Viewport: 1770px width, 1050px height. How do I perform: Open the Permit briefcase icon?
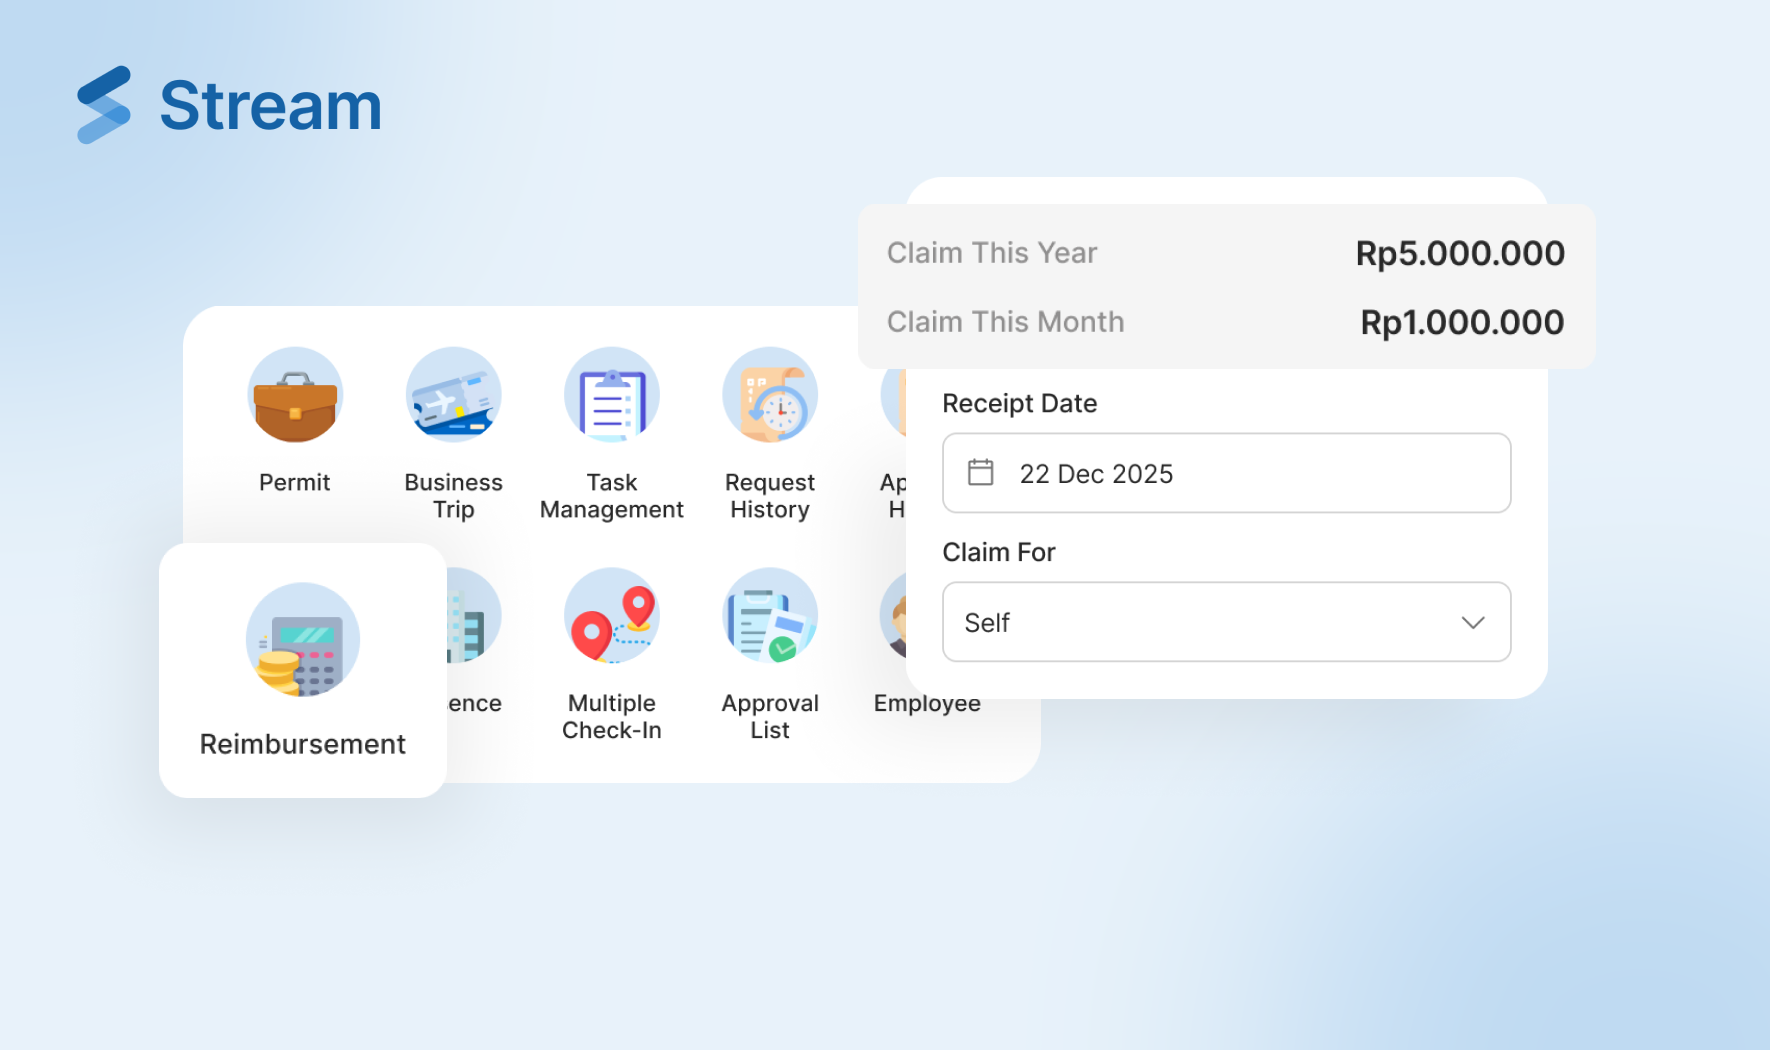click(x=295, y=395)
